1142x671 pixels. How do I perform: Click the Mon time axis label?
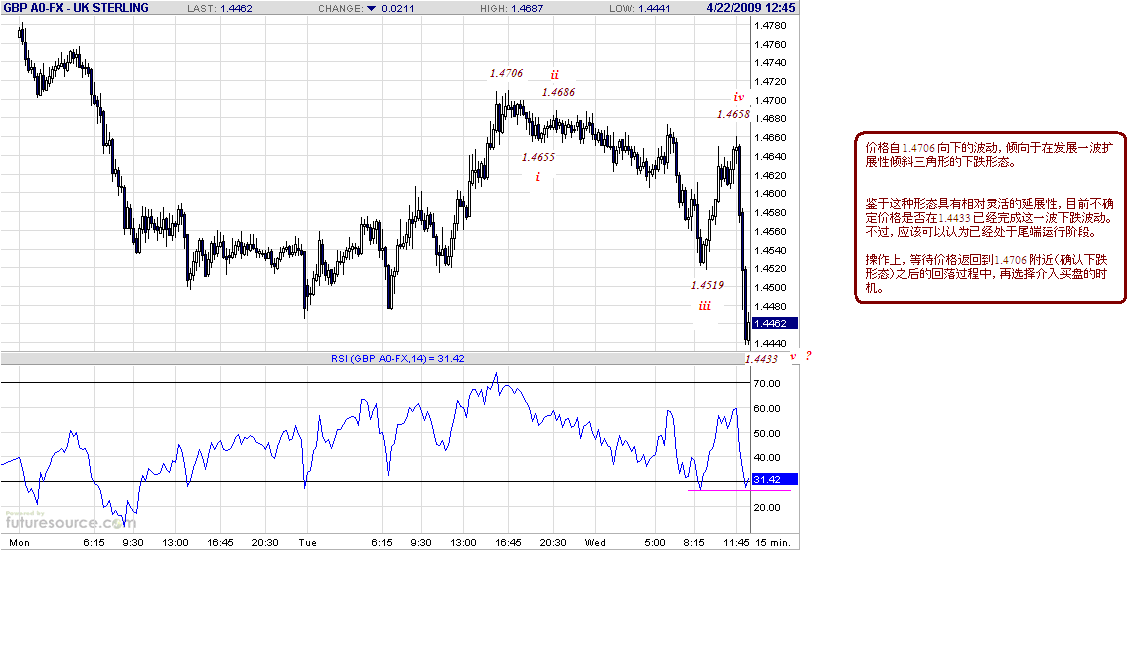pyautogui.click(x=20, y=543)
